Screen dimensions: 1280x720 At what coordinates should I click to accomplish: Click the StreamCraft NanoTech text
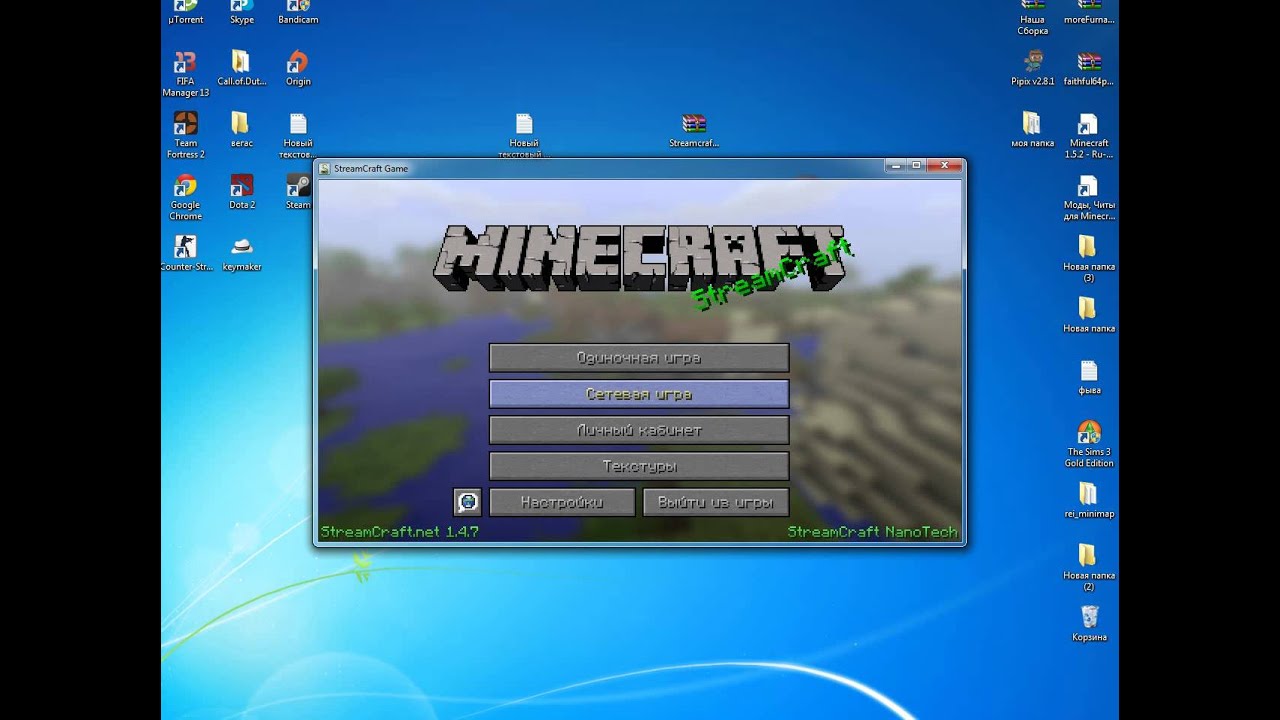click(x=872, y=532)
